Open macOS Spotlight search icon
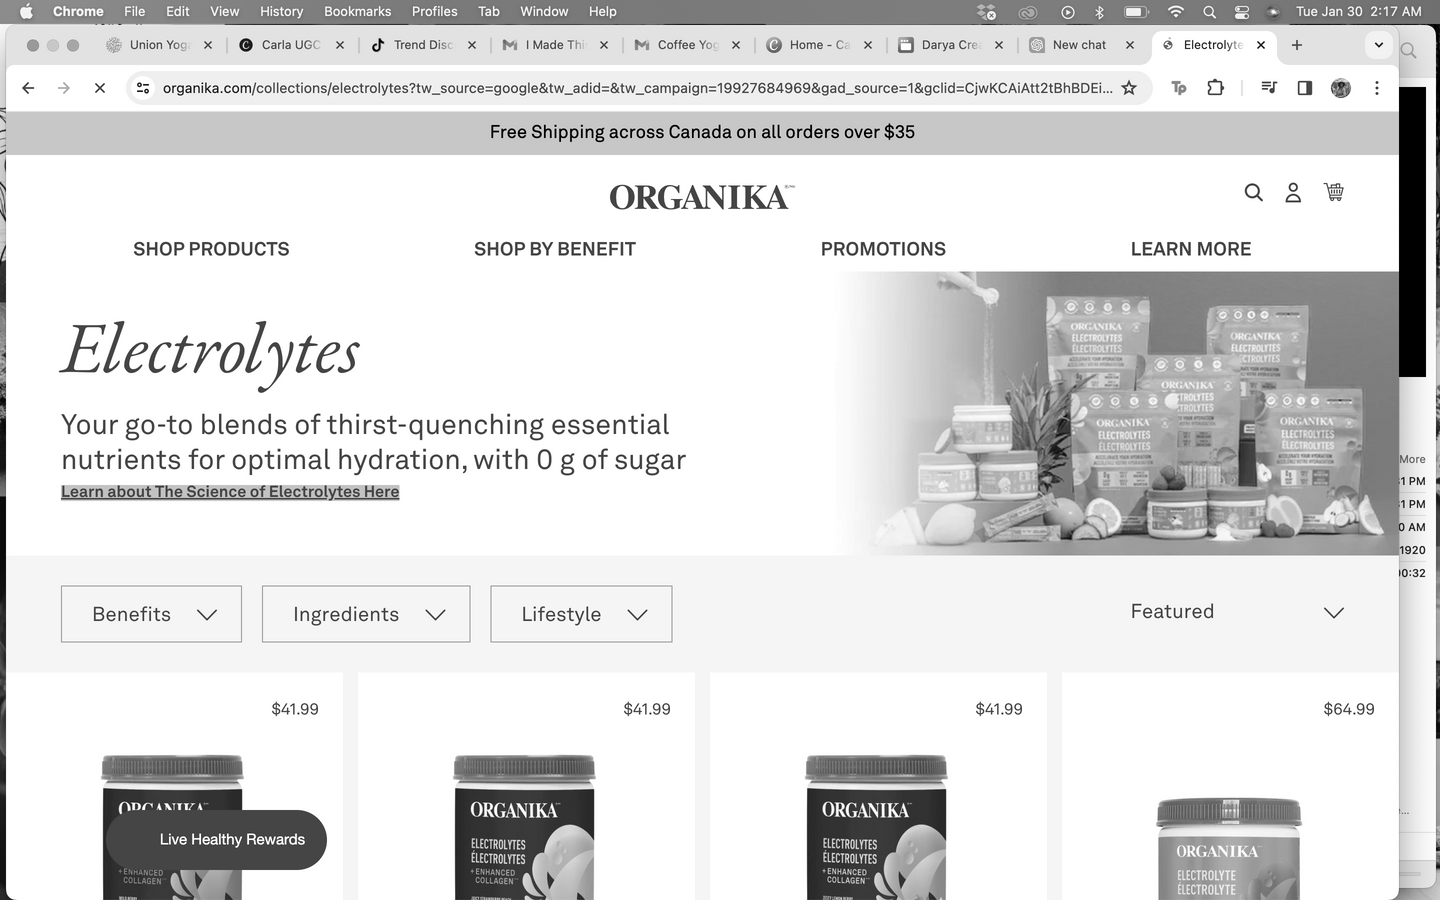Screen dimensions: 1440x900 (x=1209, y=12)
